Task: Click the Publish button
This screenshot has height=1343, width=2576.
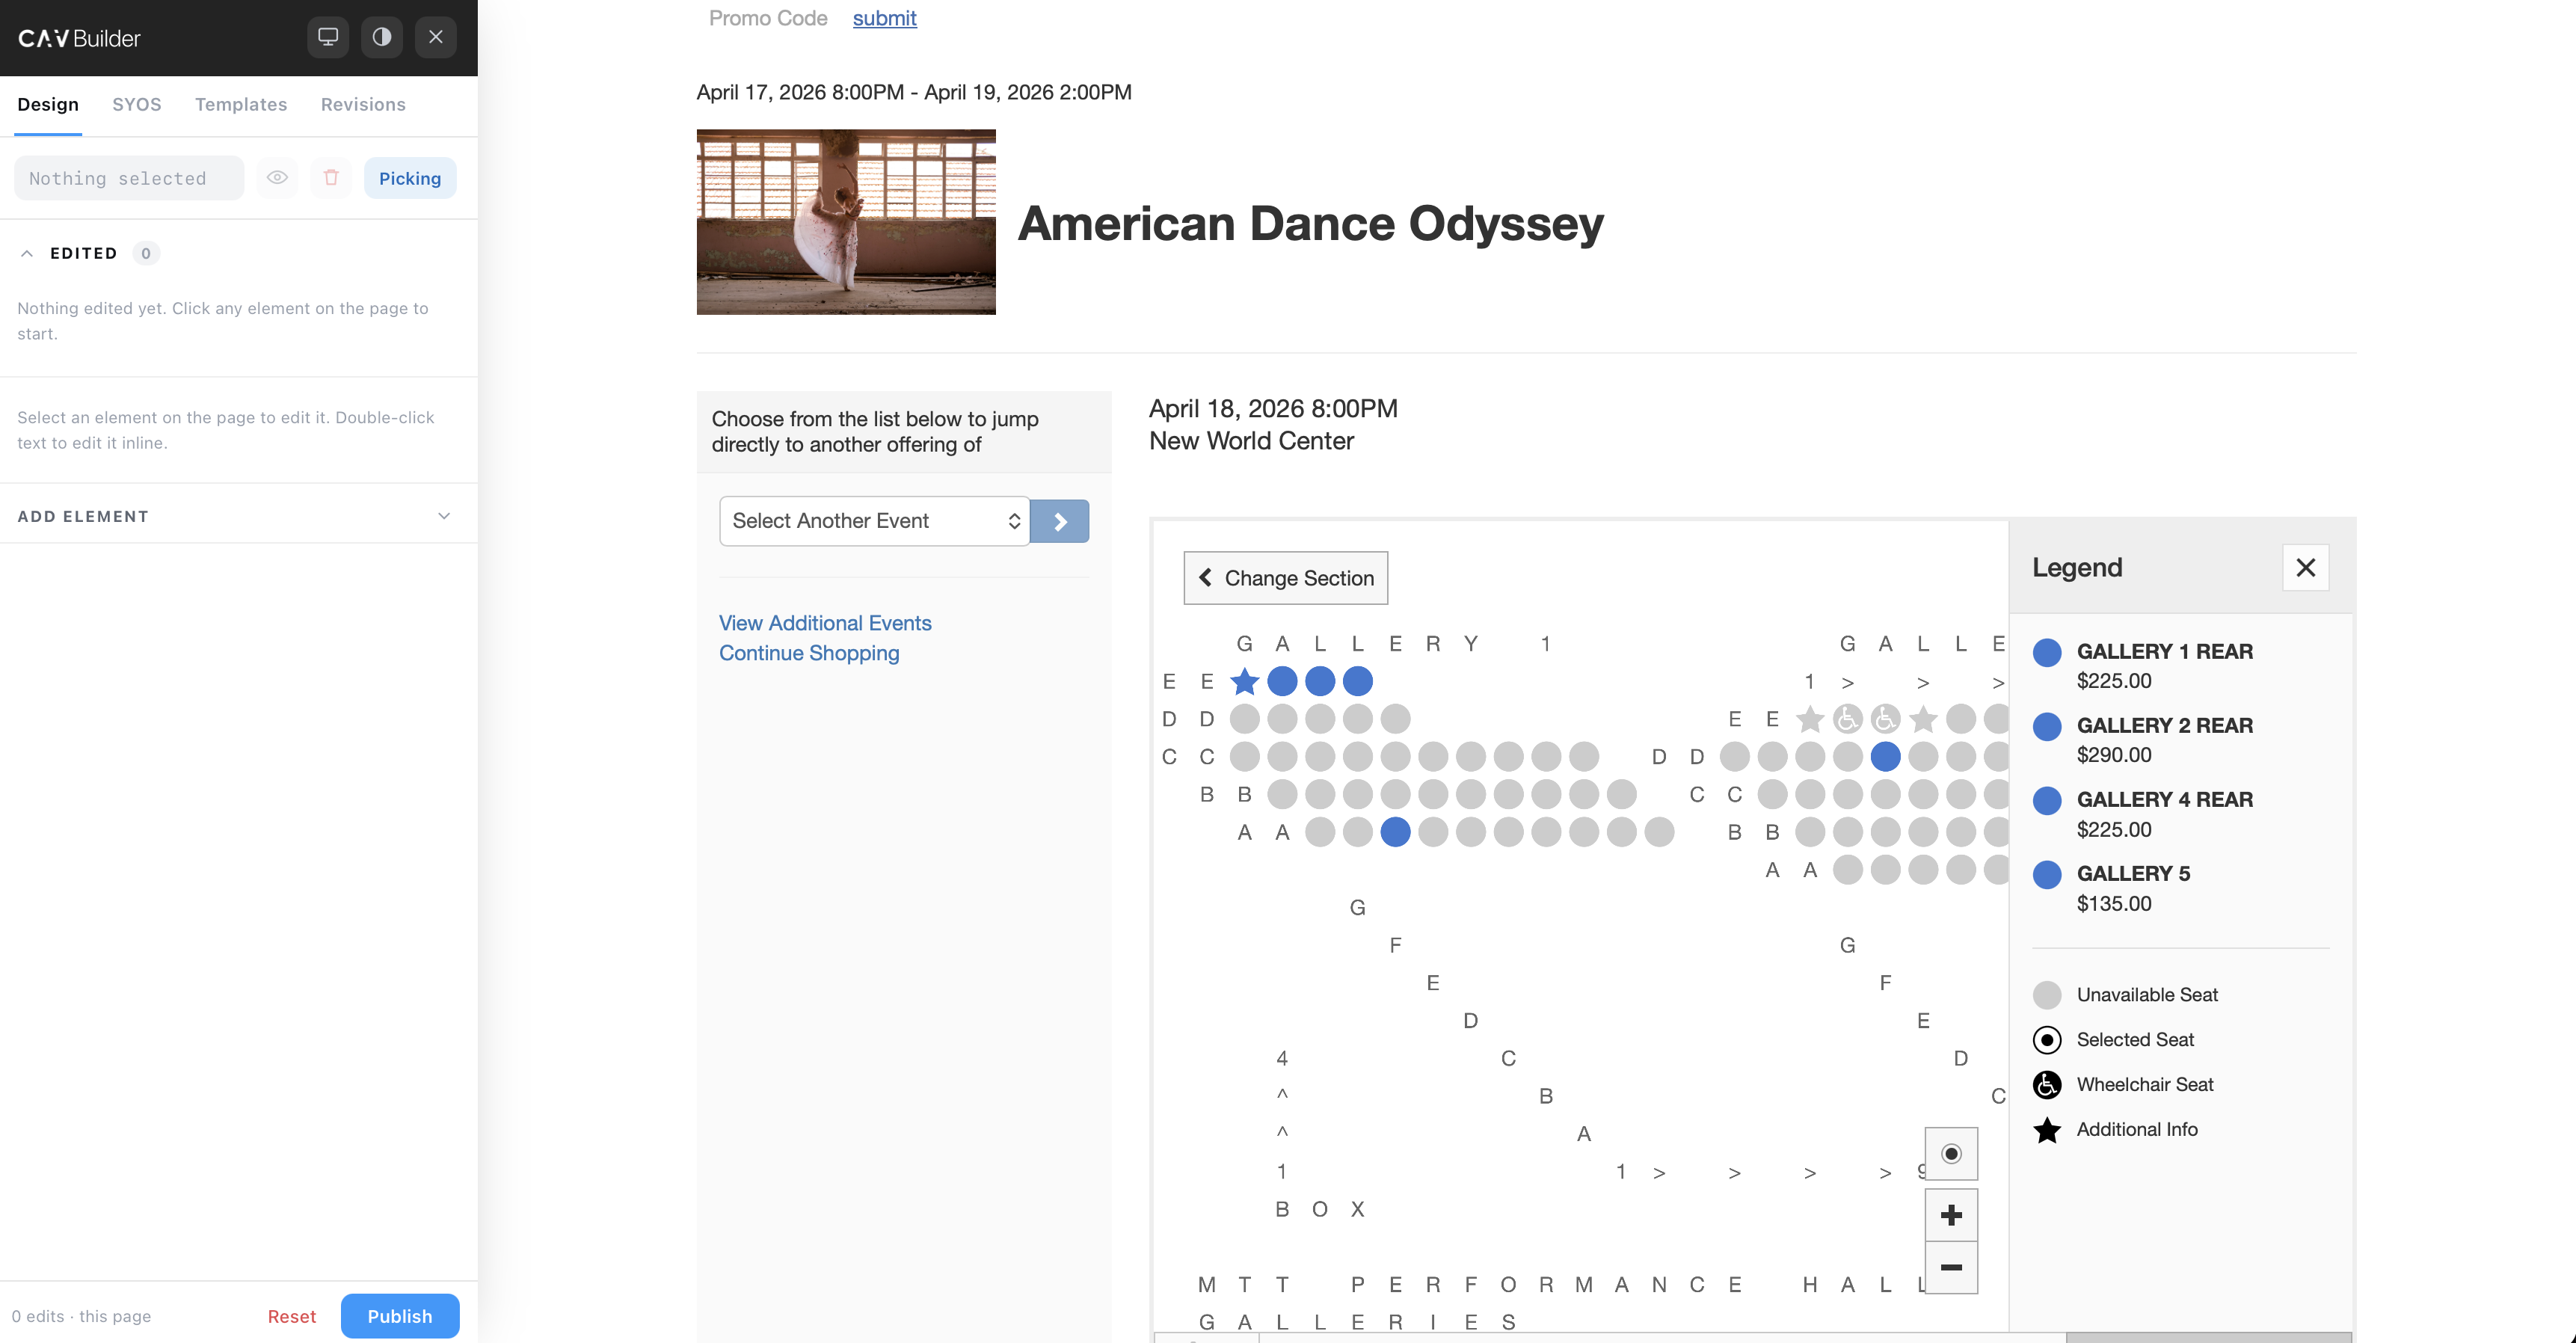Action: point(400,1316)
